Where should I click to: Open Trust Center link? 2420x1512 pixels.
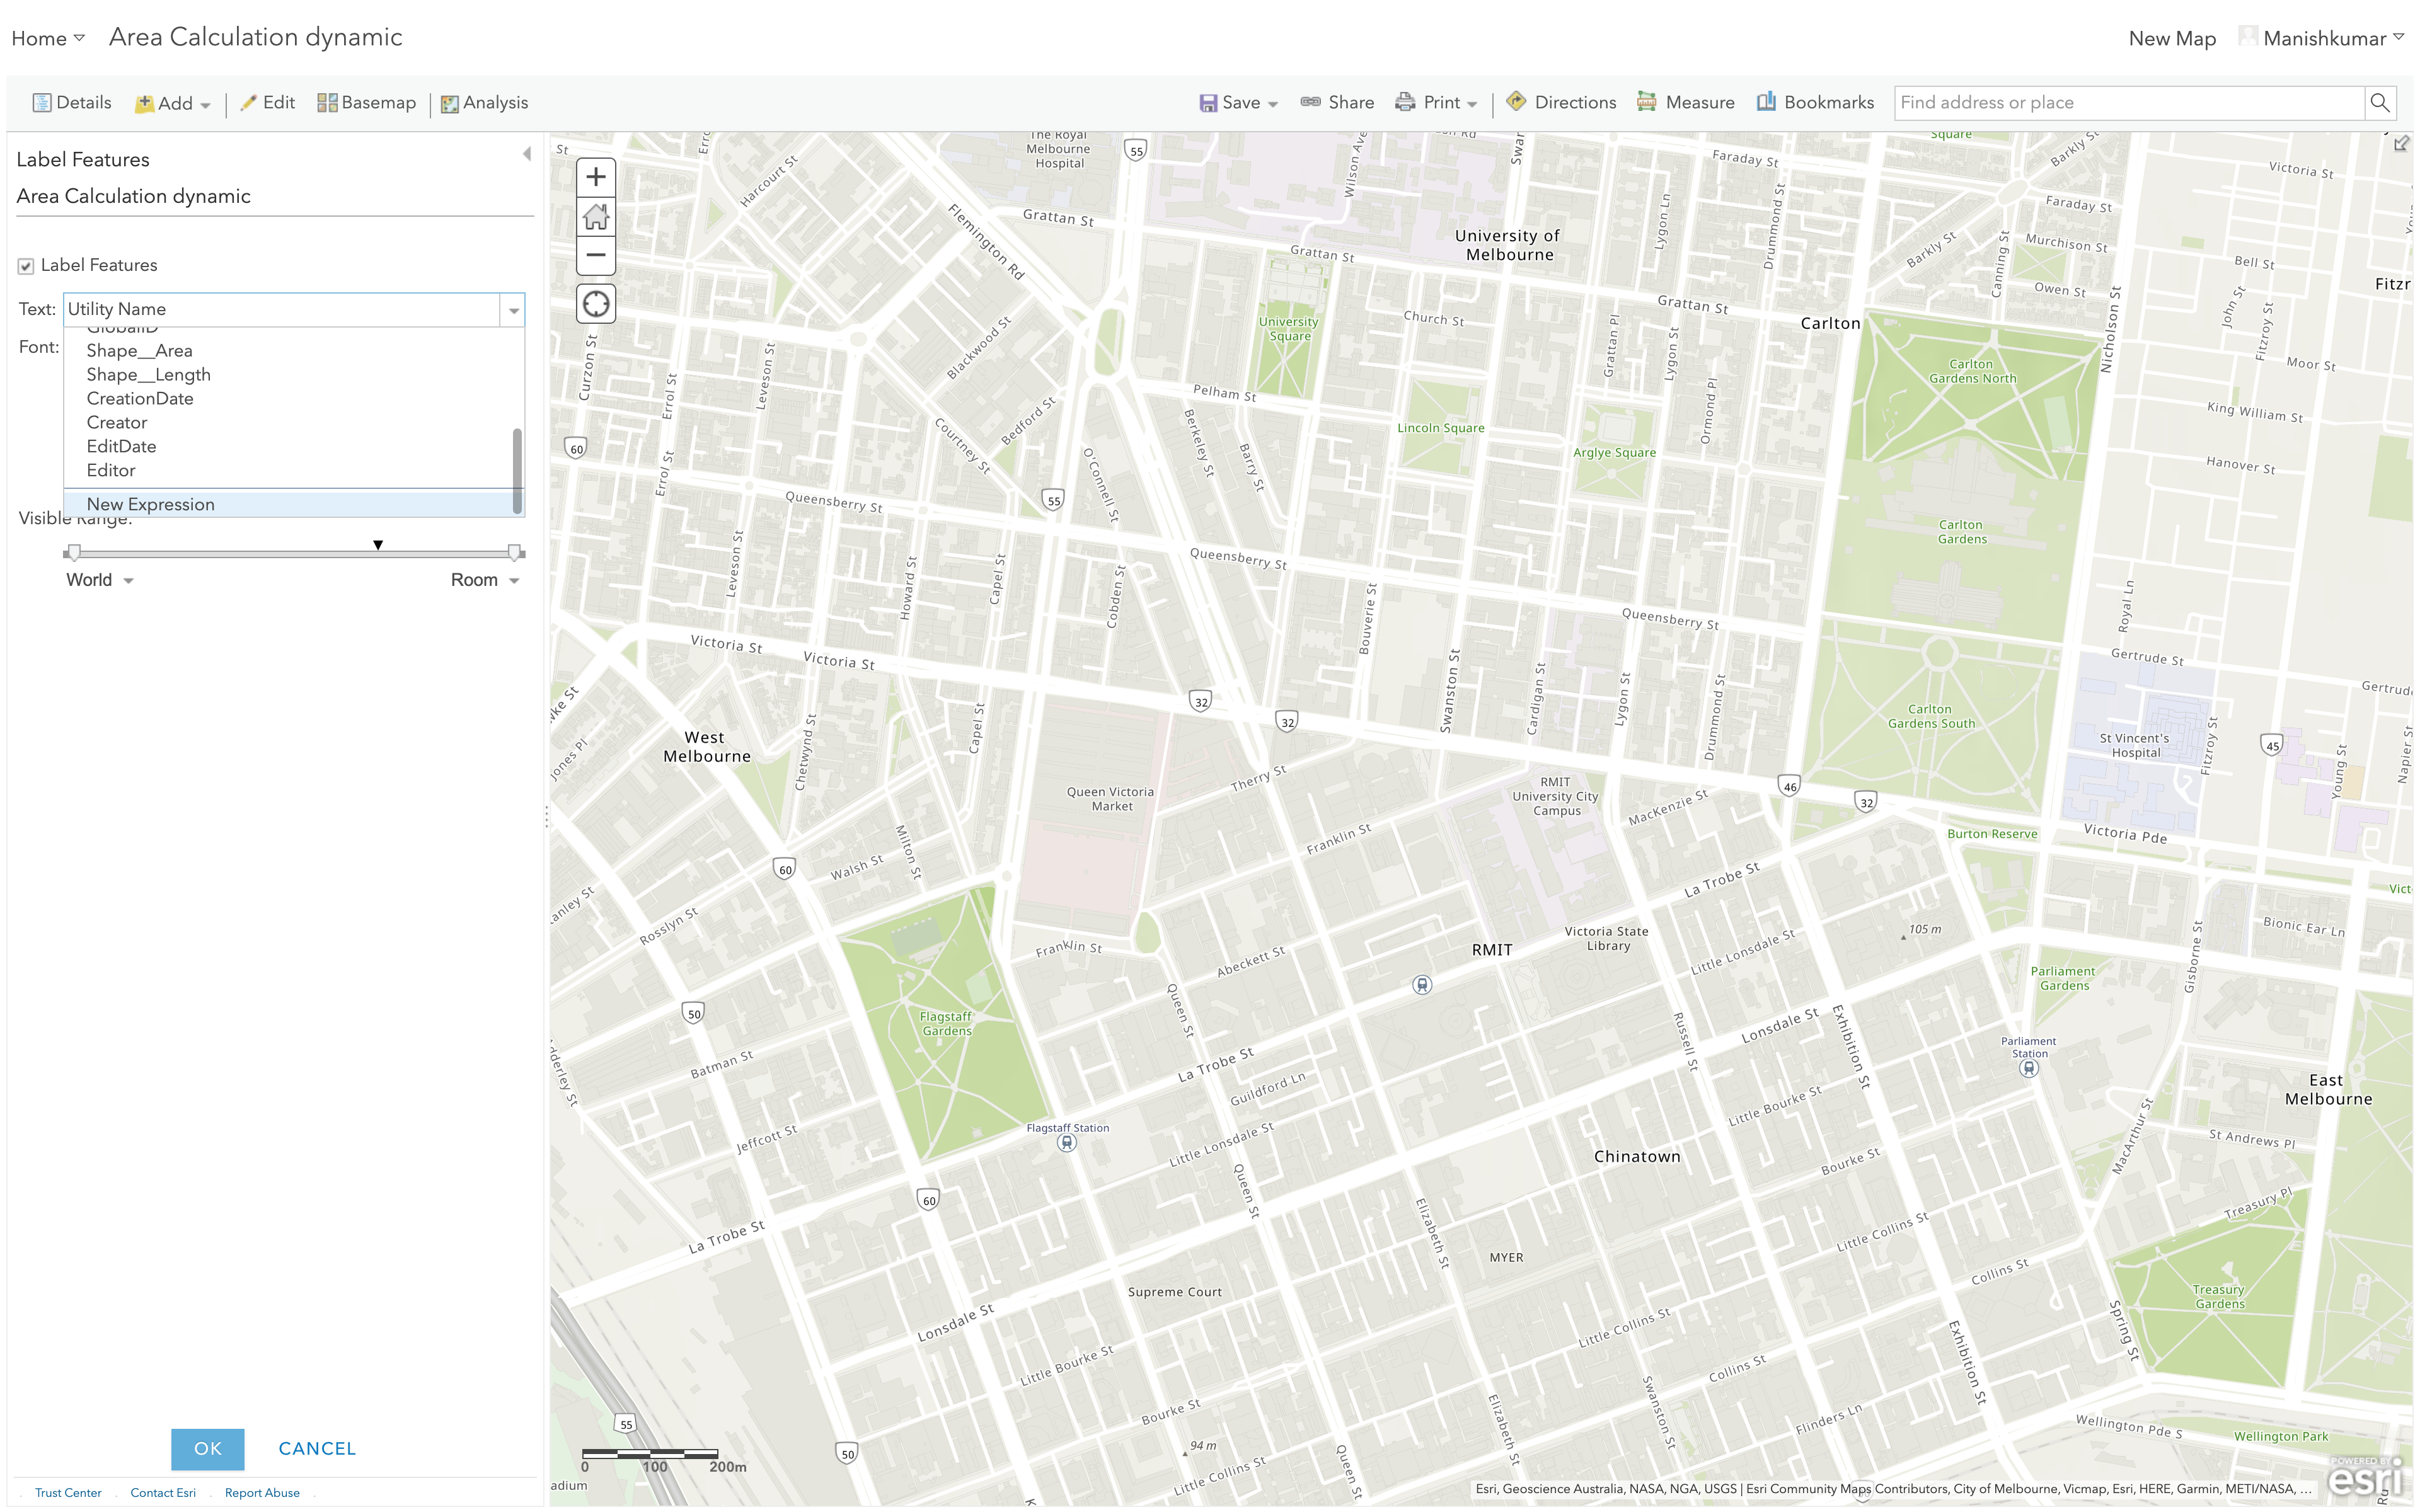click(x=68, y=1492)
